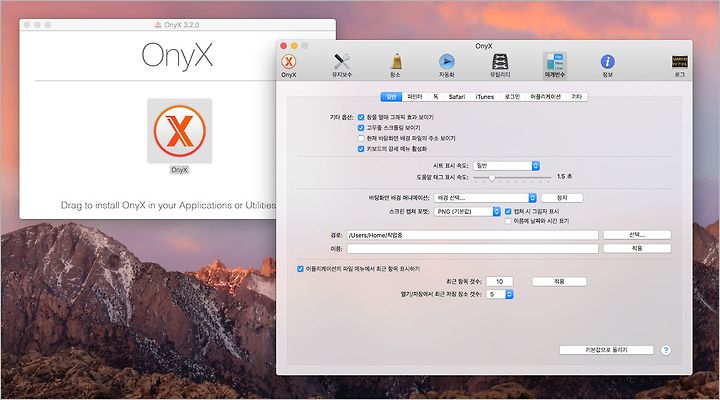Open the OnyX toolbar section with red X icon
720x400 pixels.
tap(288, 66)
